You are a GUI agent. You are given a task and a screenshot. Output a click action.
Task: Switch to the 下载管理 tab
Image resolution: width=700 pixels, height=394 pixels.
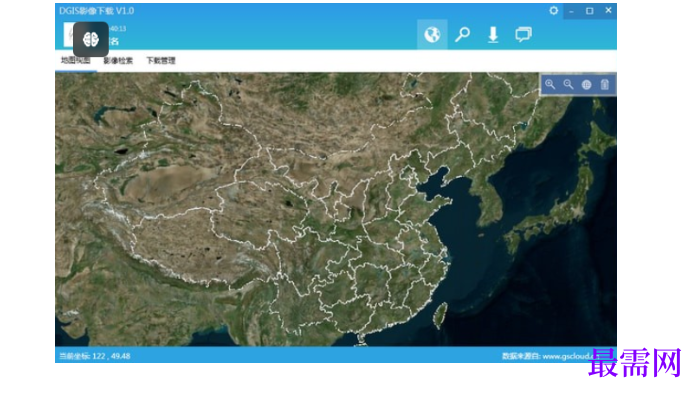click(161, 61)
